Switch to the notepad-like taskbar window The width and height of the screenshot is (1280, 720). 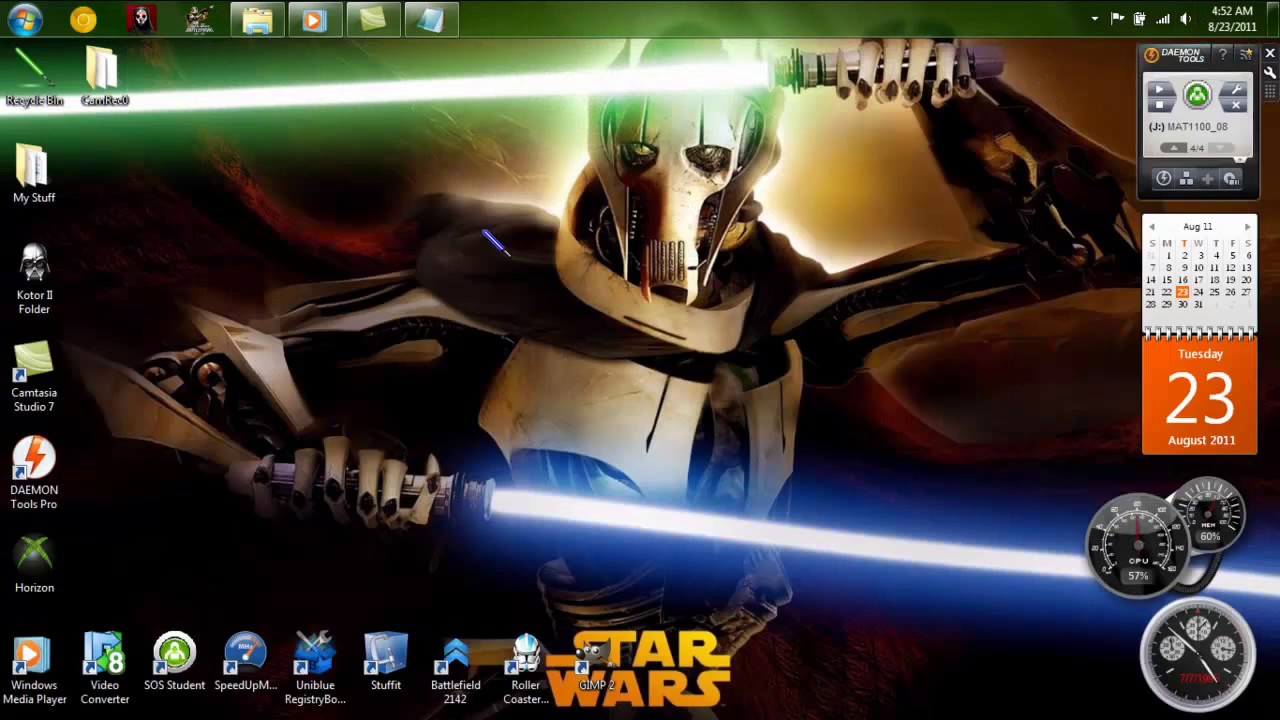coord(431,19)
